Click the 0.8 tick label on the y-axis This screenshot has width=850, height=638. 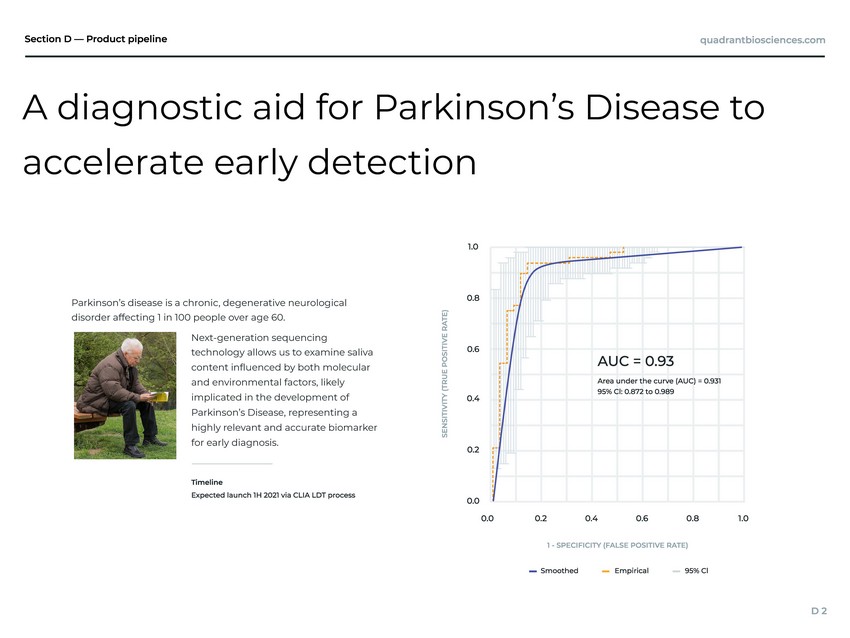(x=474, y=297)
